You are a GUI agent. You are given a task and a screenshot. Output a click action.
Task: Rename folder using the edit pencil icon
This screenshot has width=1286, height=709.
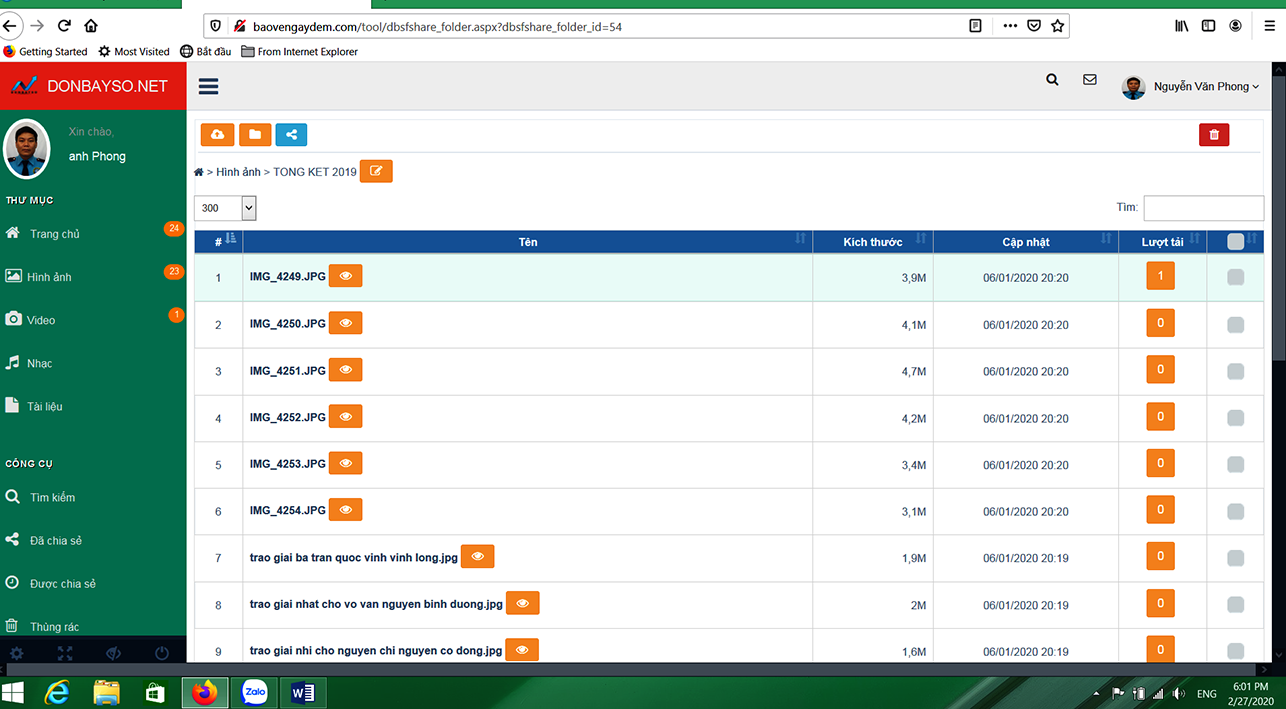click(x=376, y=170)
